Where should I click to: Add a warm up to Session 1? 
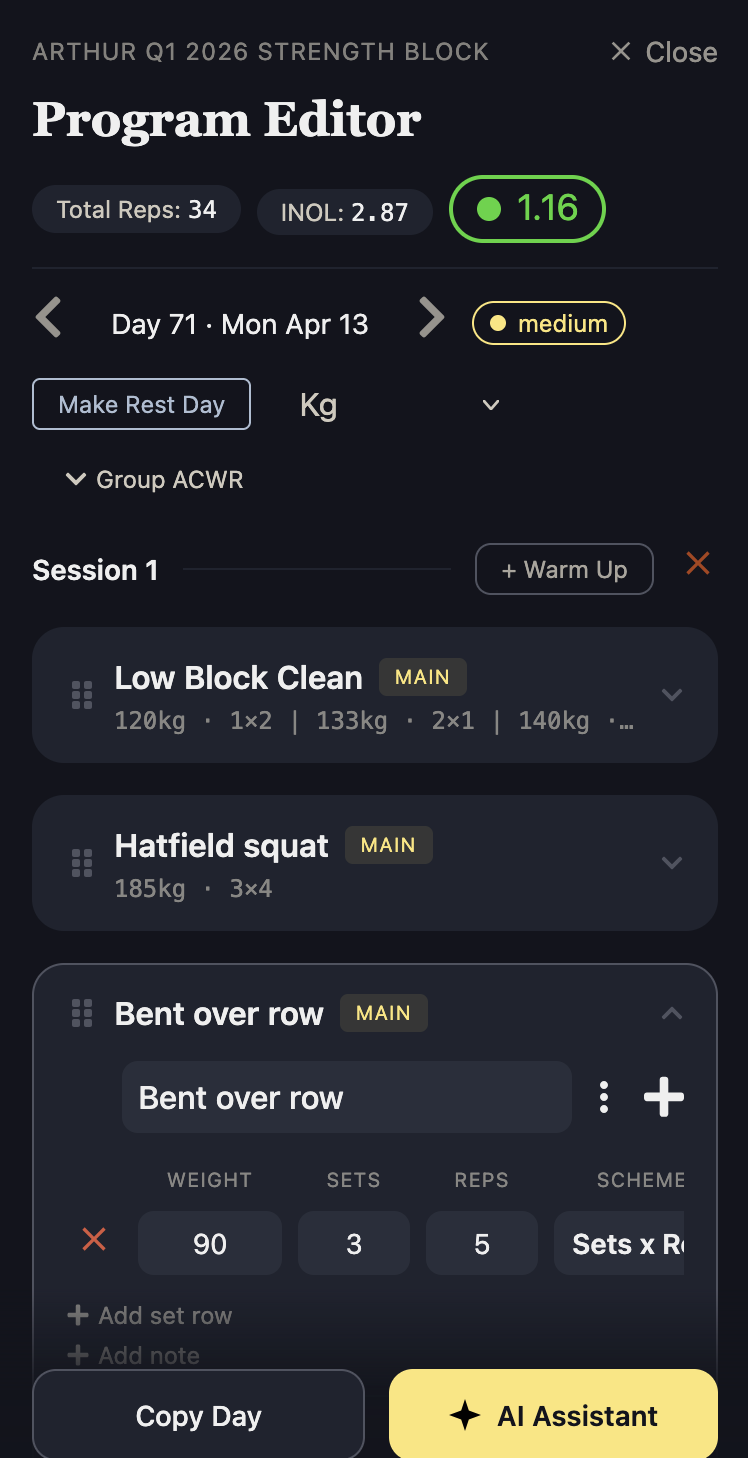click(x=564, y=569)
